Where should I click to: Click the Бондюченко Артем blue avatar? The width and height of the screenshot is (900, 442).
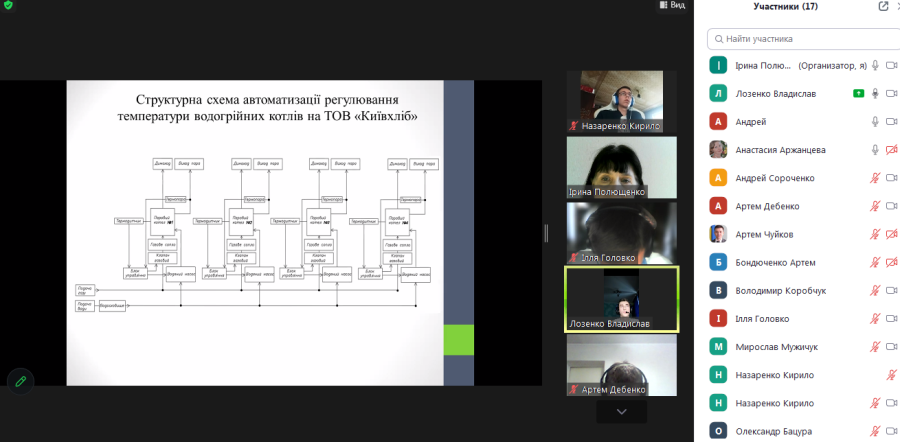(718, 262)
